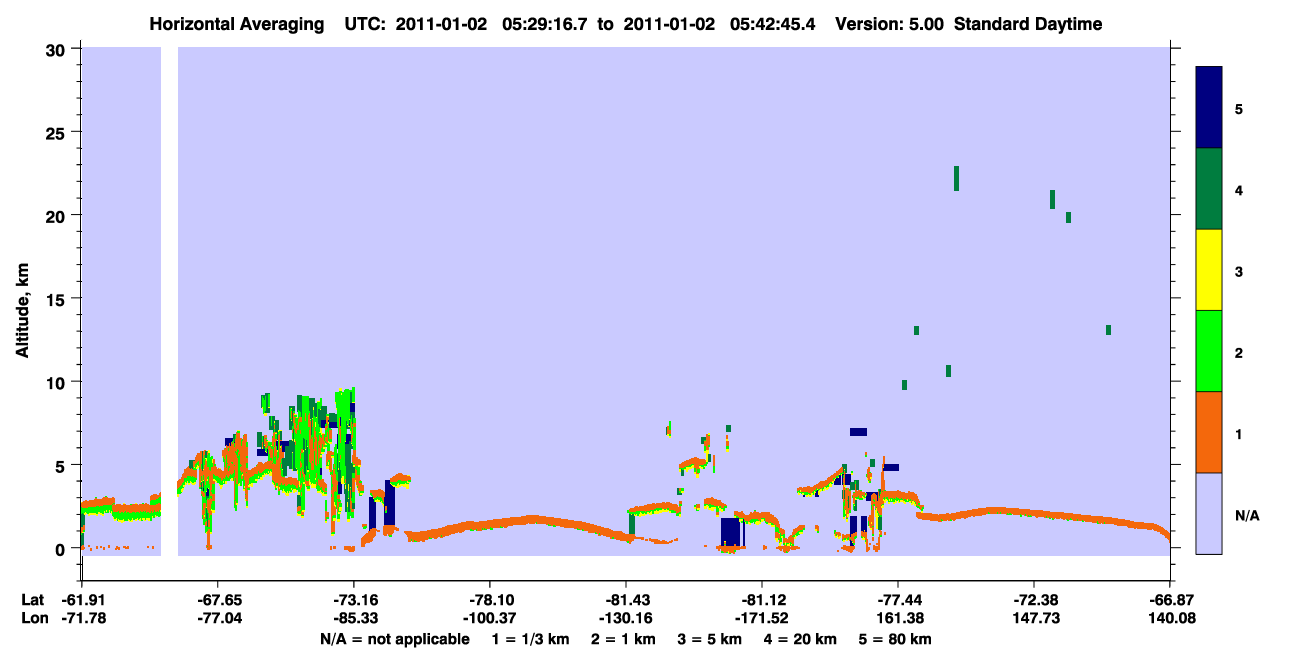Click latitude value -67.65
This screenshot has height=667, width=1300.
(x=217, y=600)
